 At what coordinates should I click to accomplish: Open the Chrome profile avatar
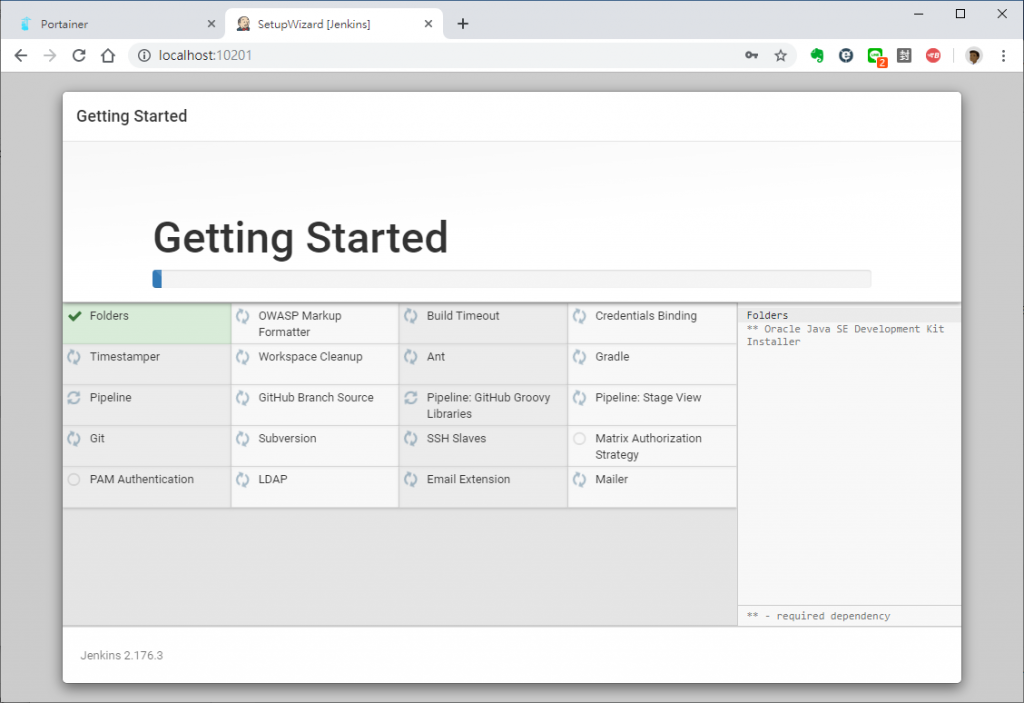pos(974,56)
